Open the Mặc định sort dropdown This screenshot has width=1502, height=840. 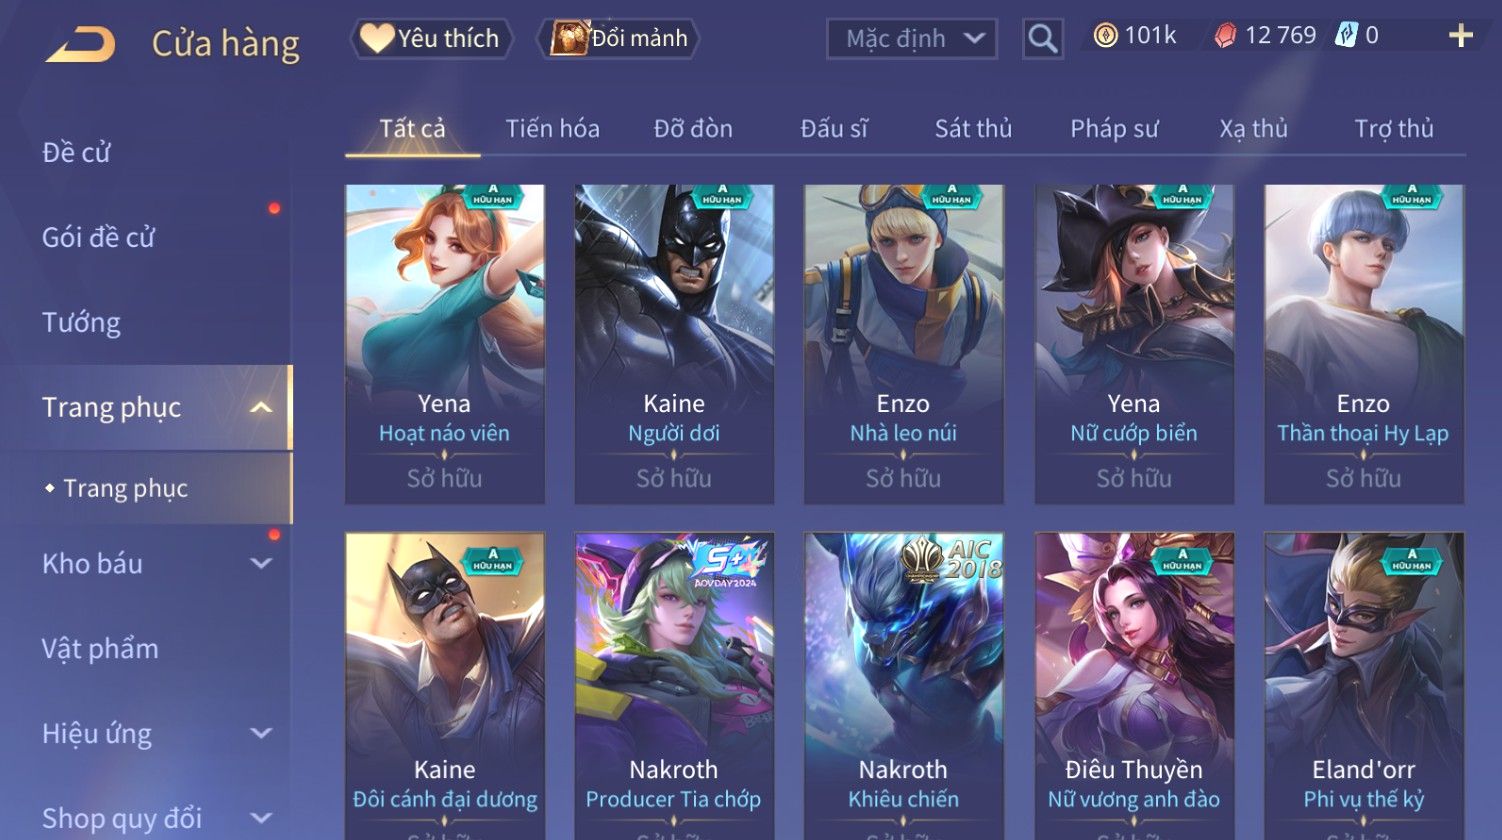tap(911, 39)
